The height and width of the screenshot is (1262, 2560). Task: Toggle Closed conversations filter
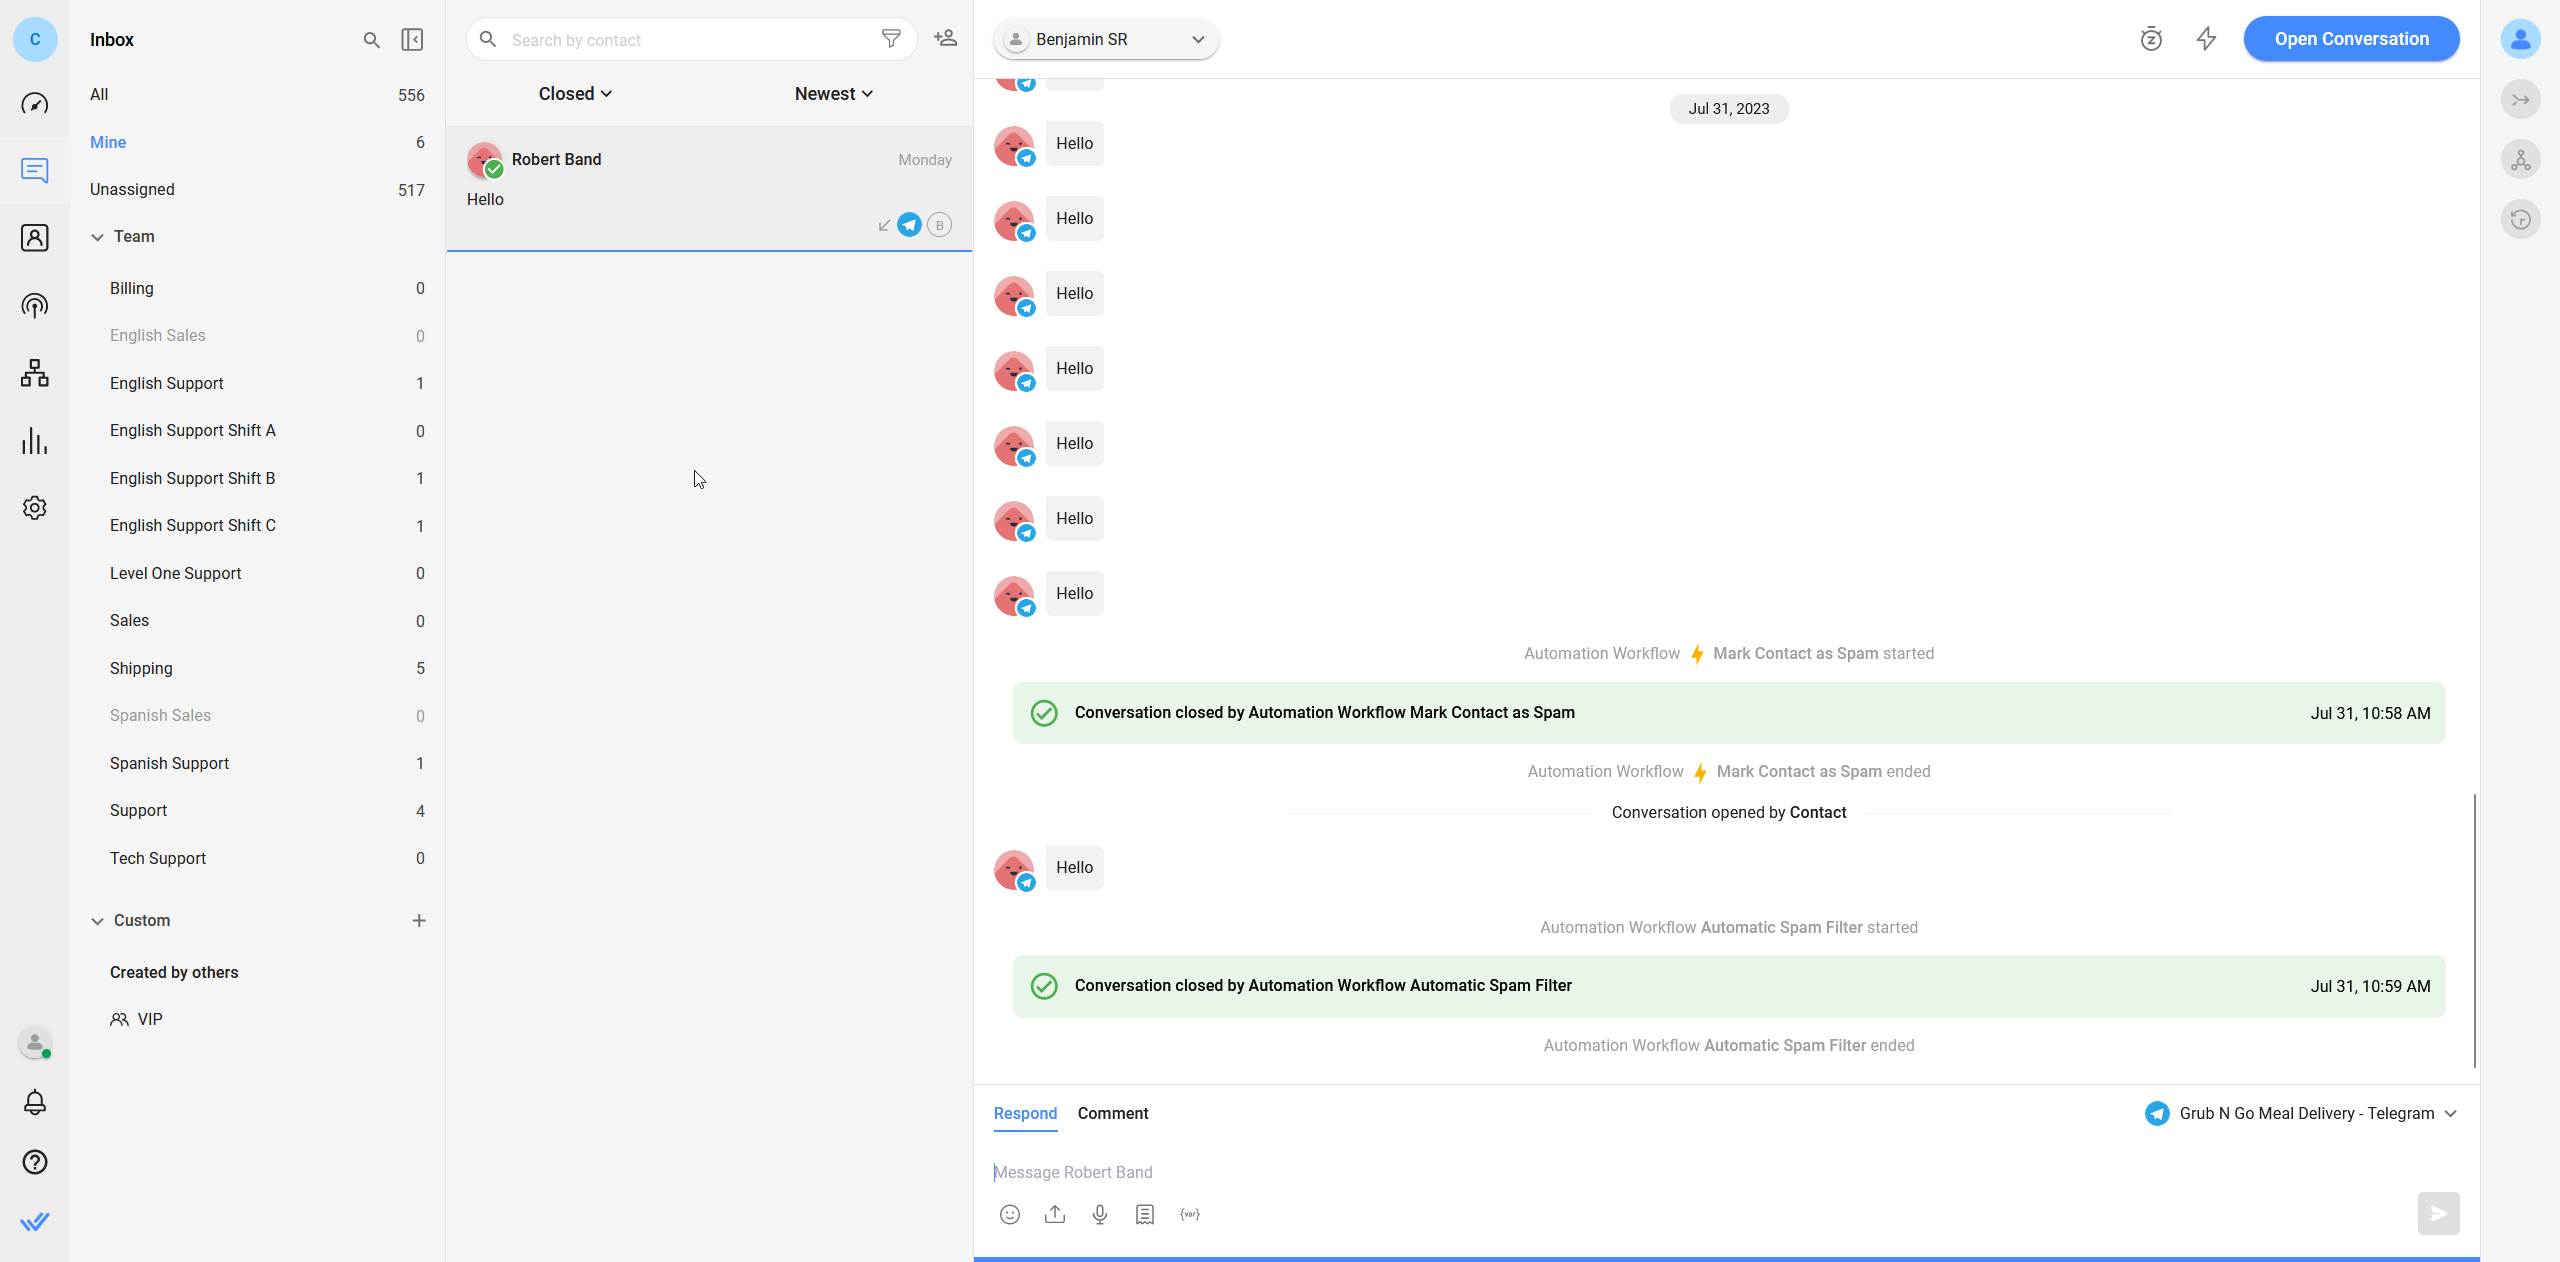coord(575,93)
